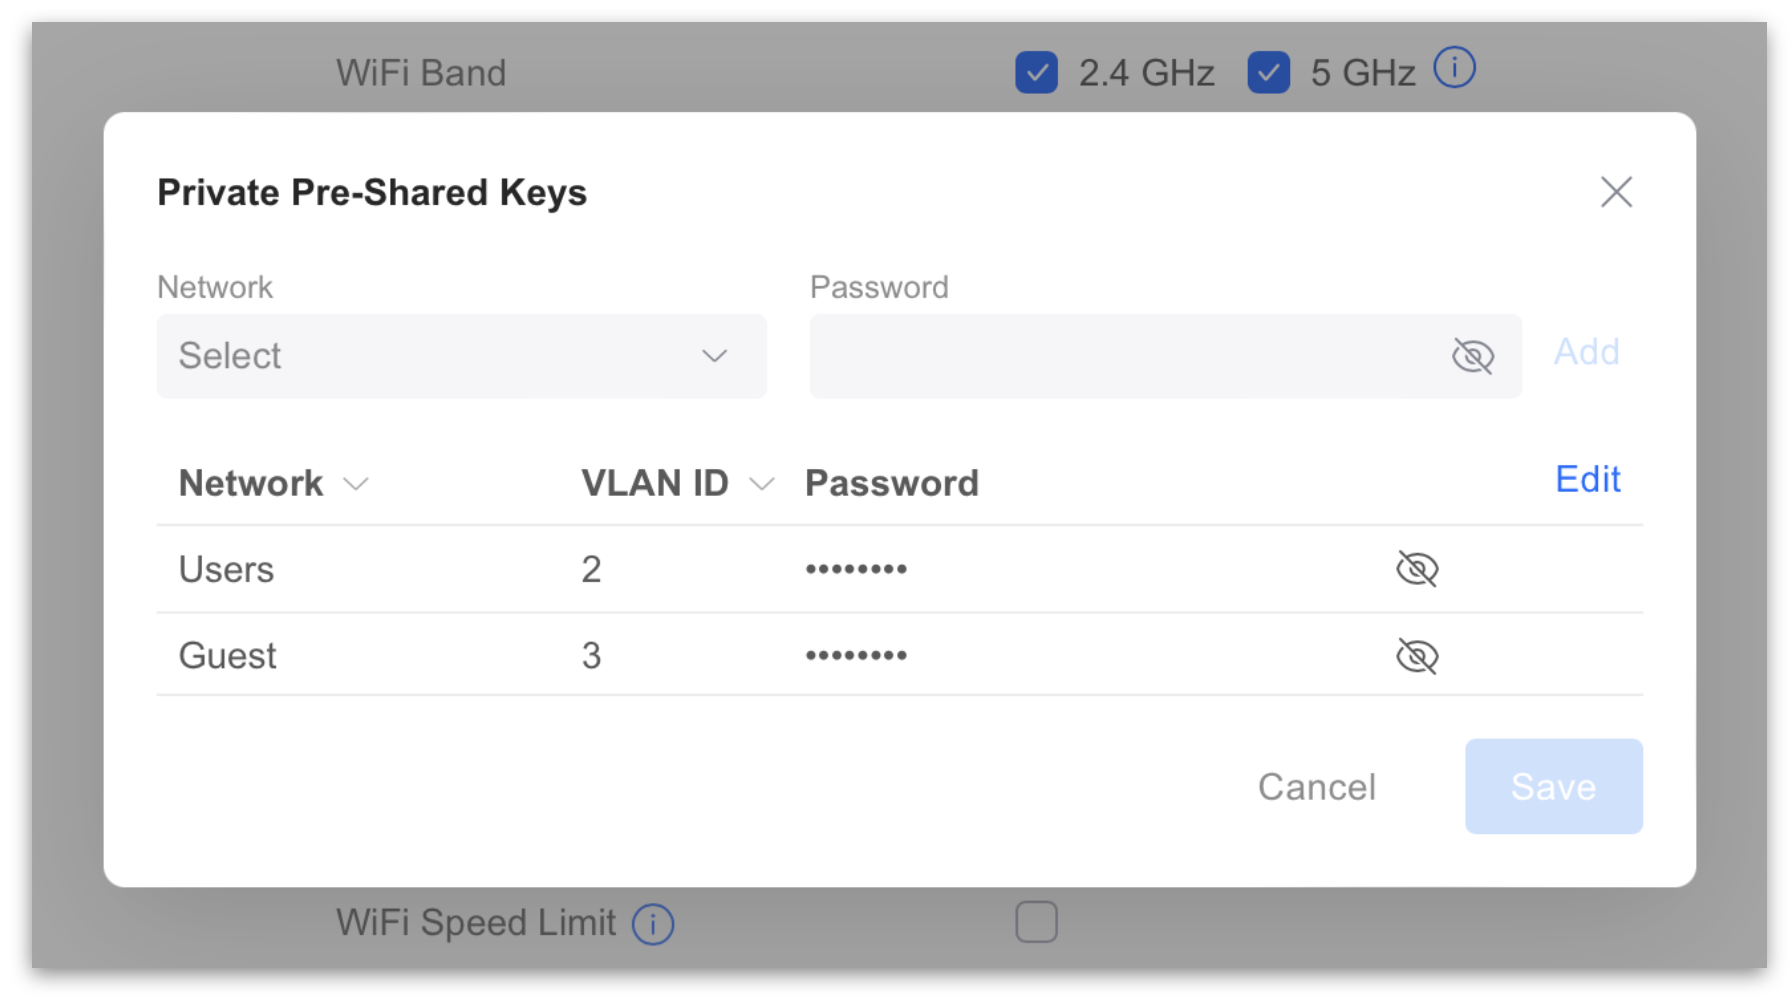The width and height of the screenshot is (1788, 1000).
Task: Enable WiFi Speed Limit
Action: pyautogui.click(x=1037, y=921)
